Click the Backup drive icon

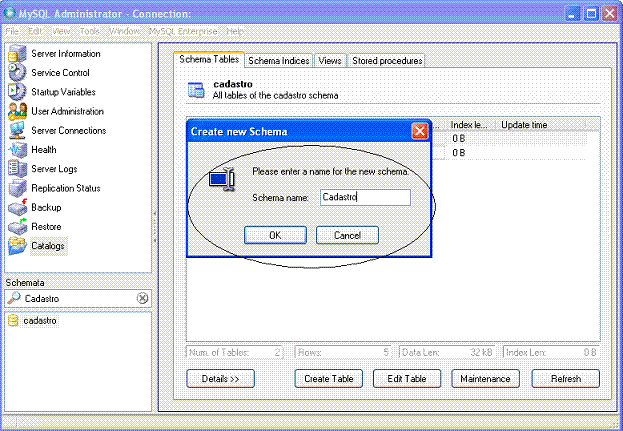[x=17, y=207]
